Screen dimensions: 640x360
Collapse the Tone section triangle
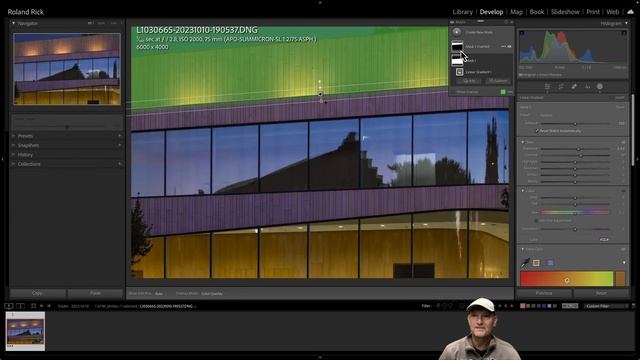[523, 142]
